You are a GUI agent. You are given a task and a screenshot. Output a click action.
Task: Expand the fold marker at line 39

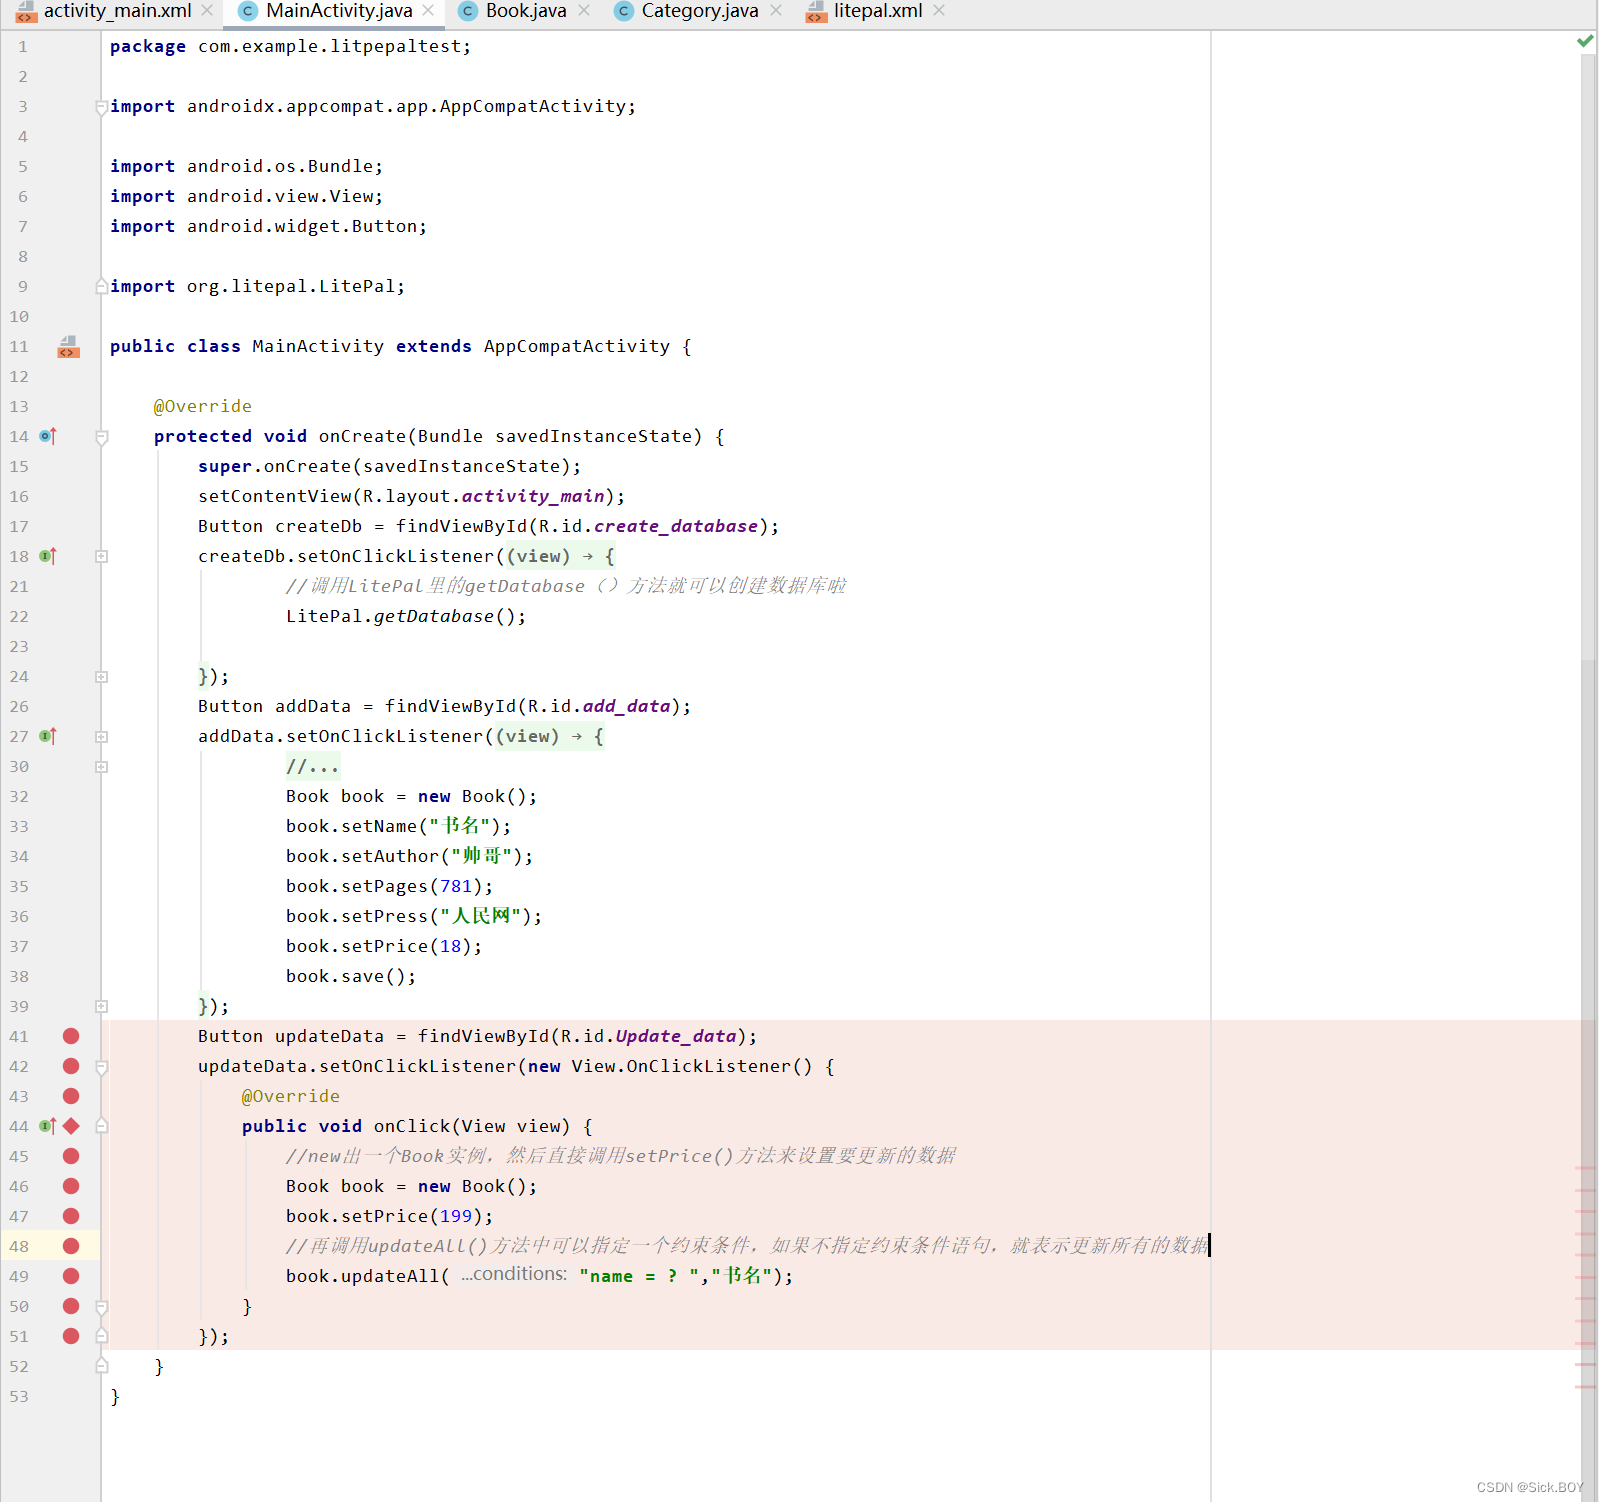click(x=101, y=1006)
